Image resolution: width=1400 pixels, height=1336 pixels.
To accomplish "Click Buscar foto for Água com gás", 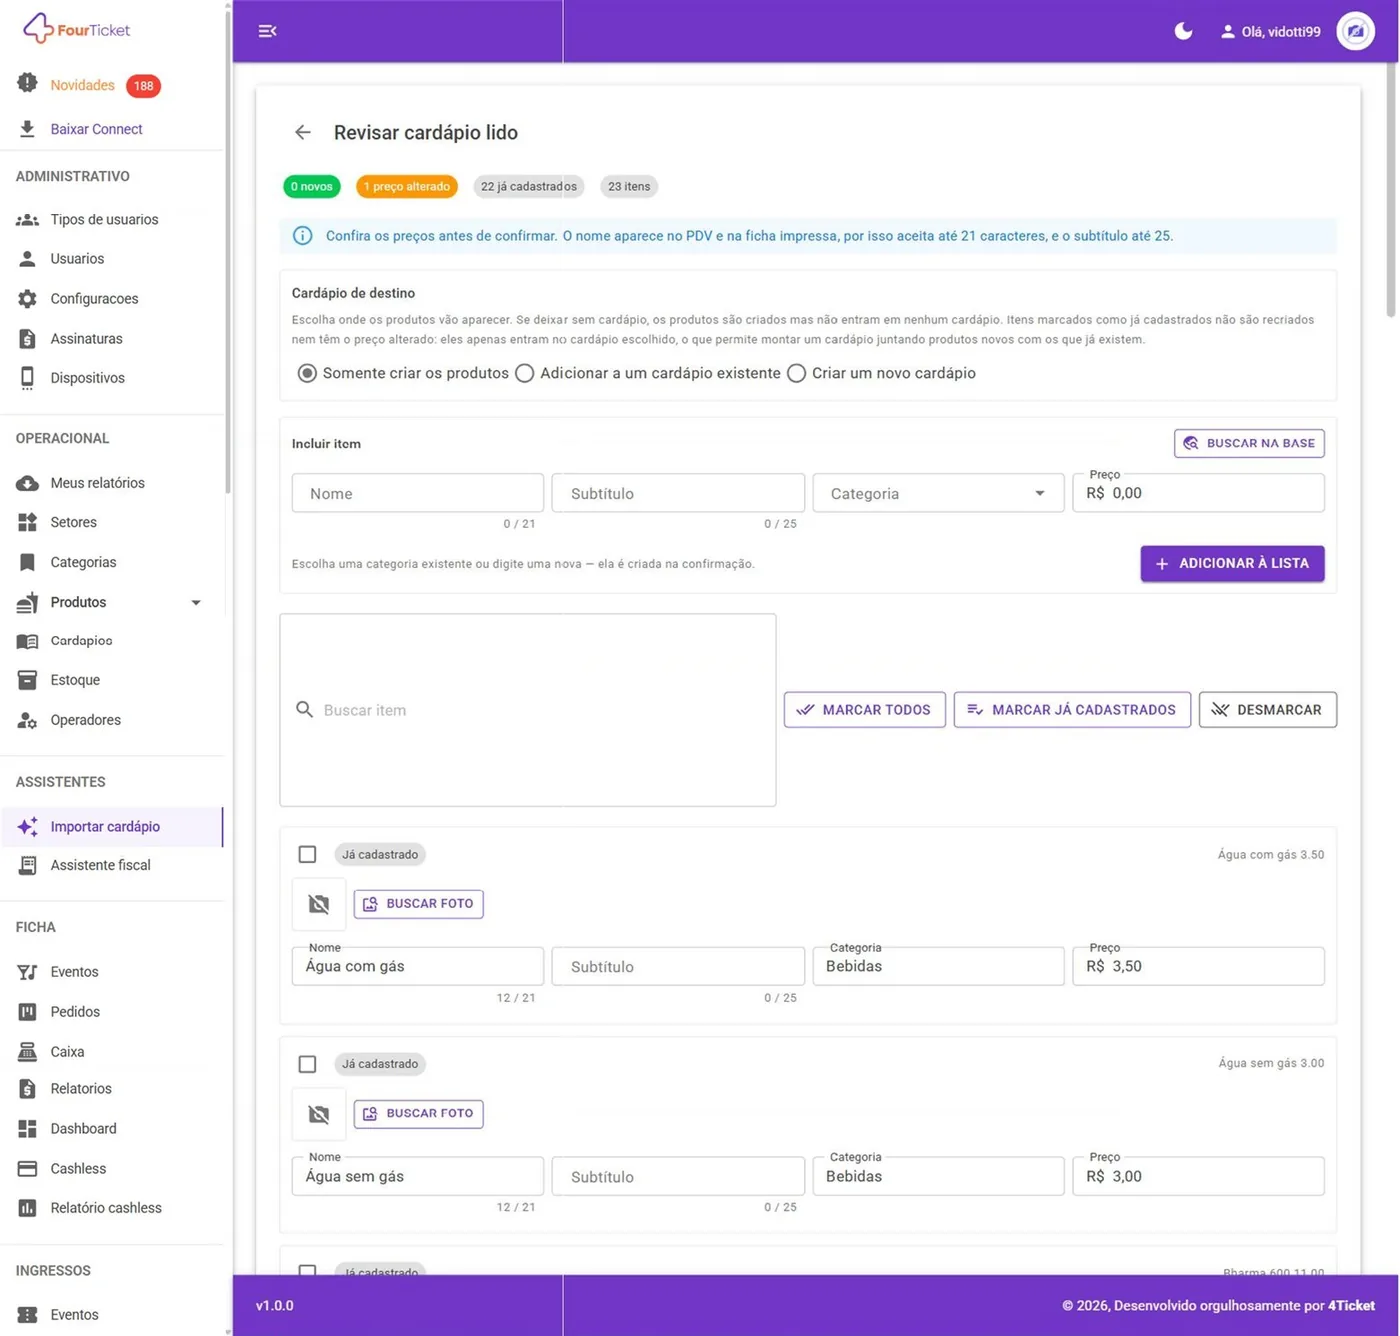I will click(418, 904).
